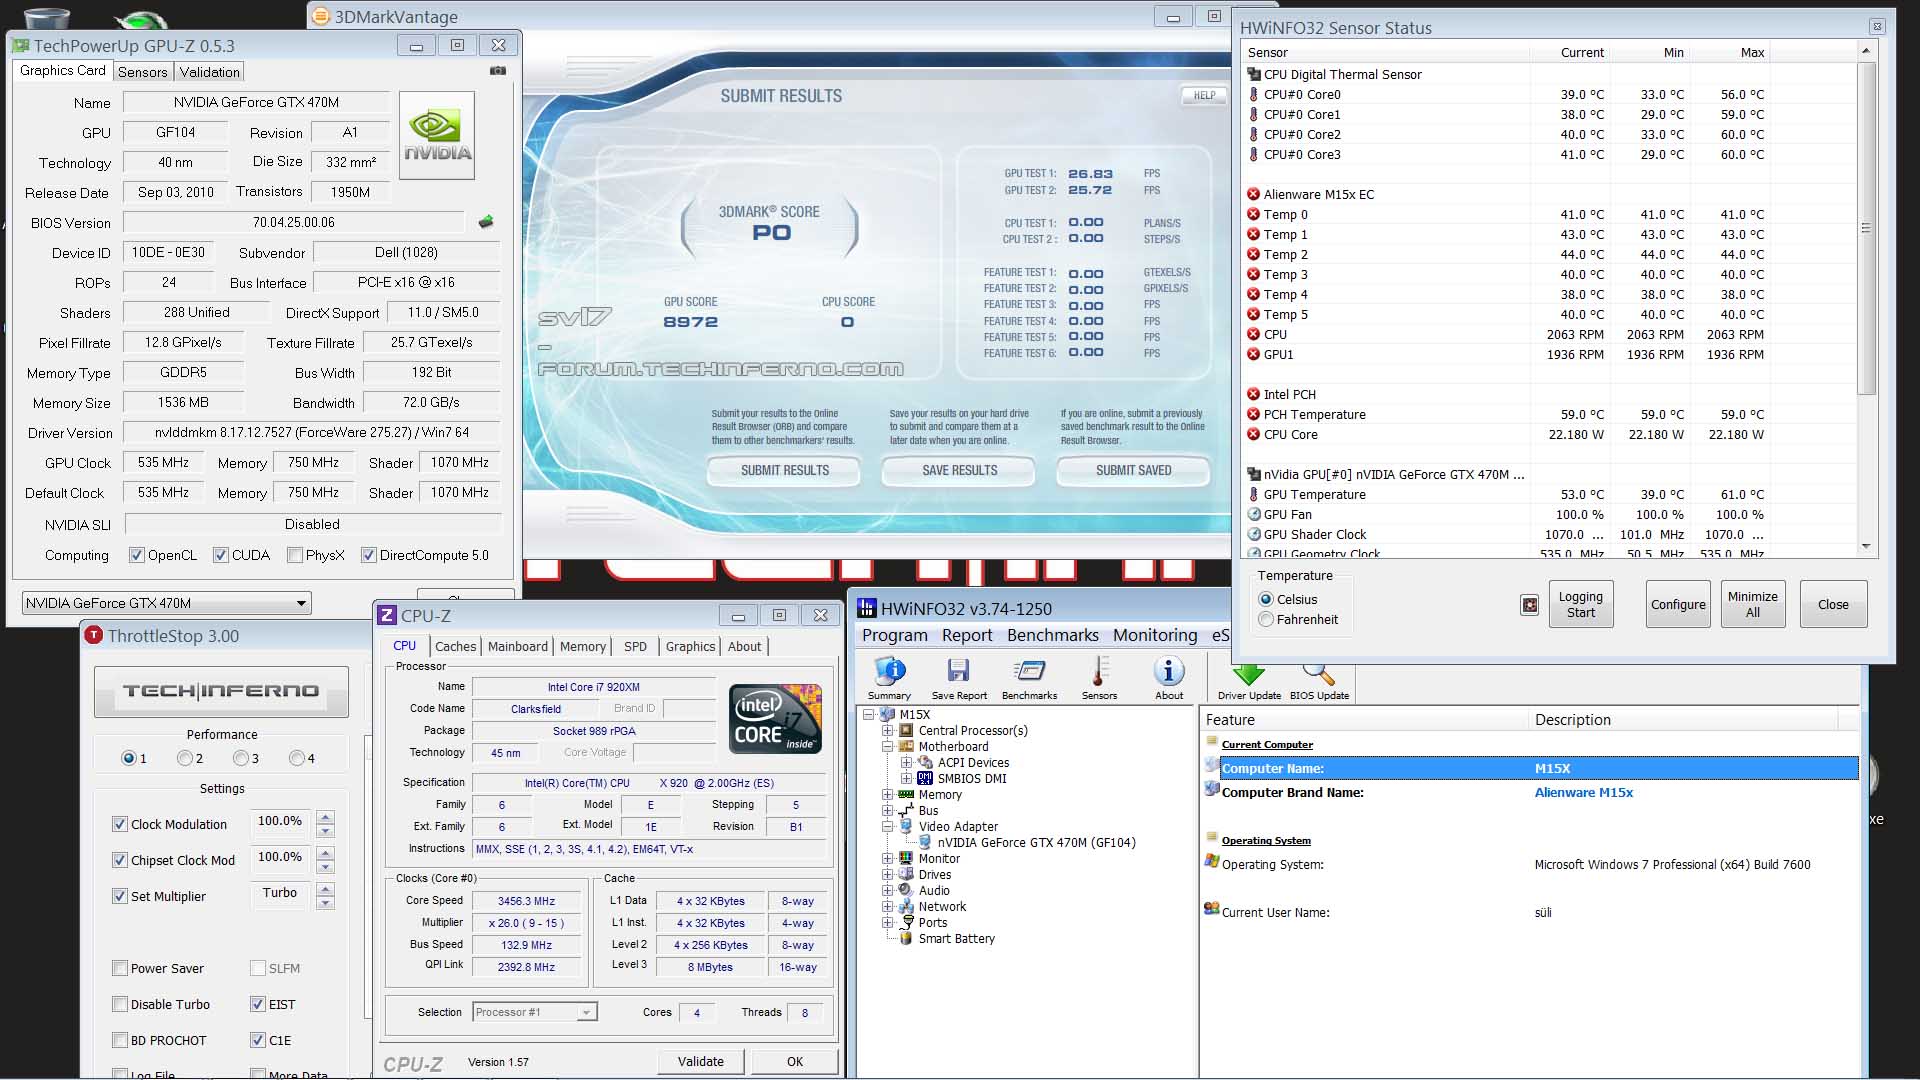This screenshot has width=1920, height=1080.
Task: Collapse the Video Adapter tree node
Action: (887, 826)
